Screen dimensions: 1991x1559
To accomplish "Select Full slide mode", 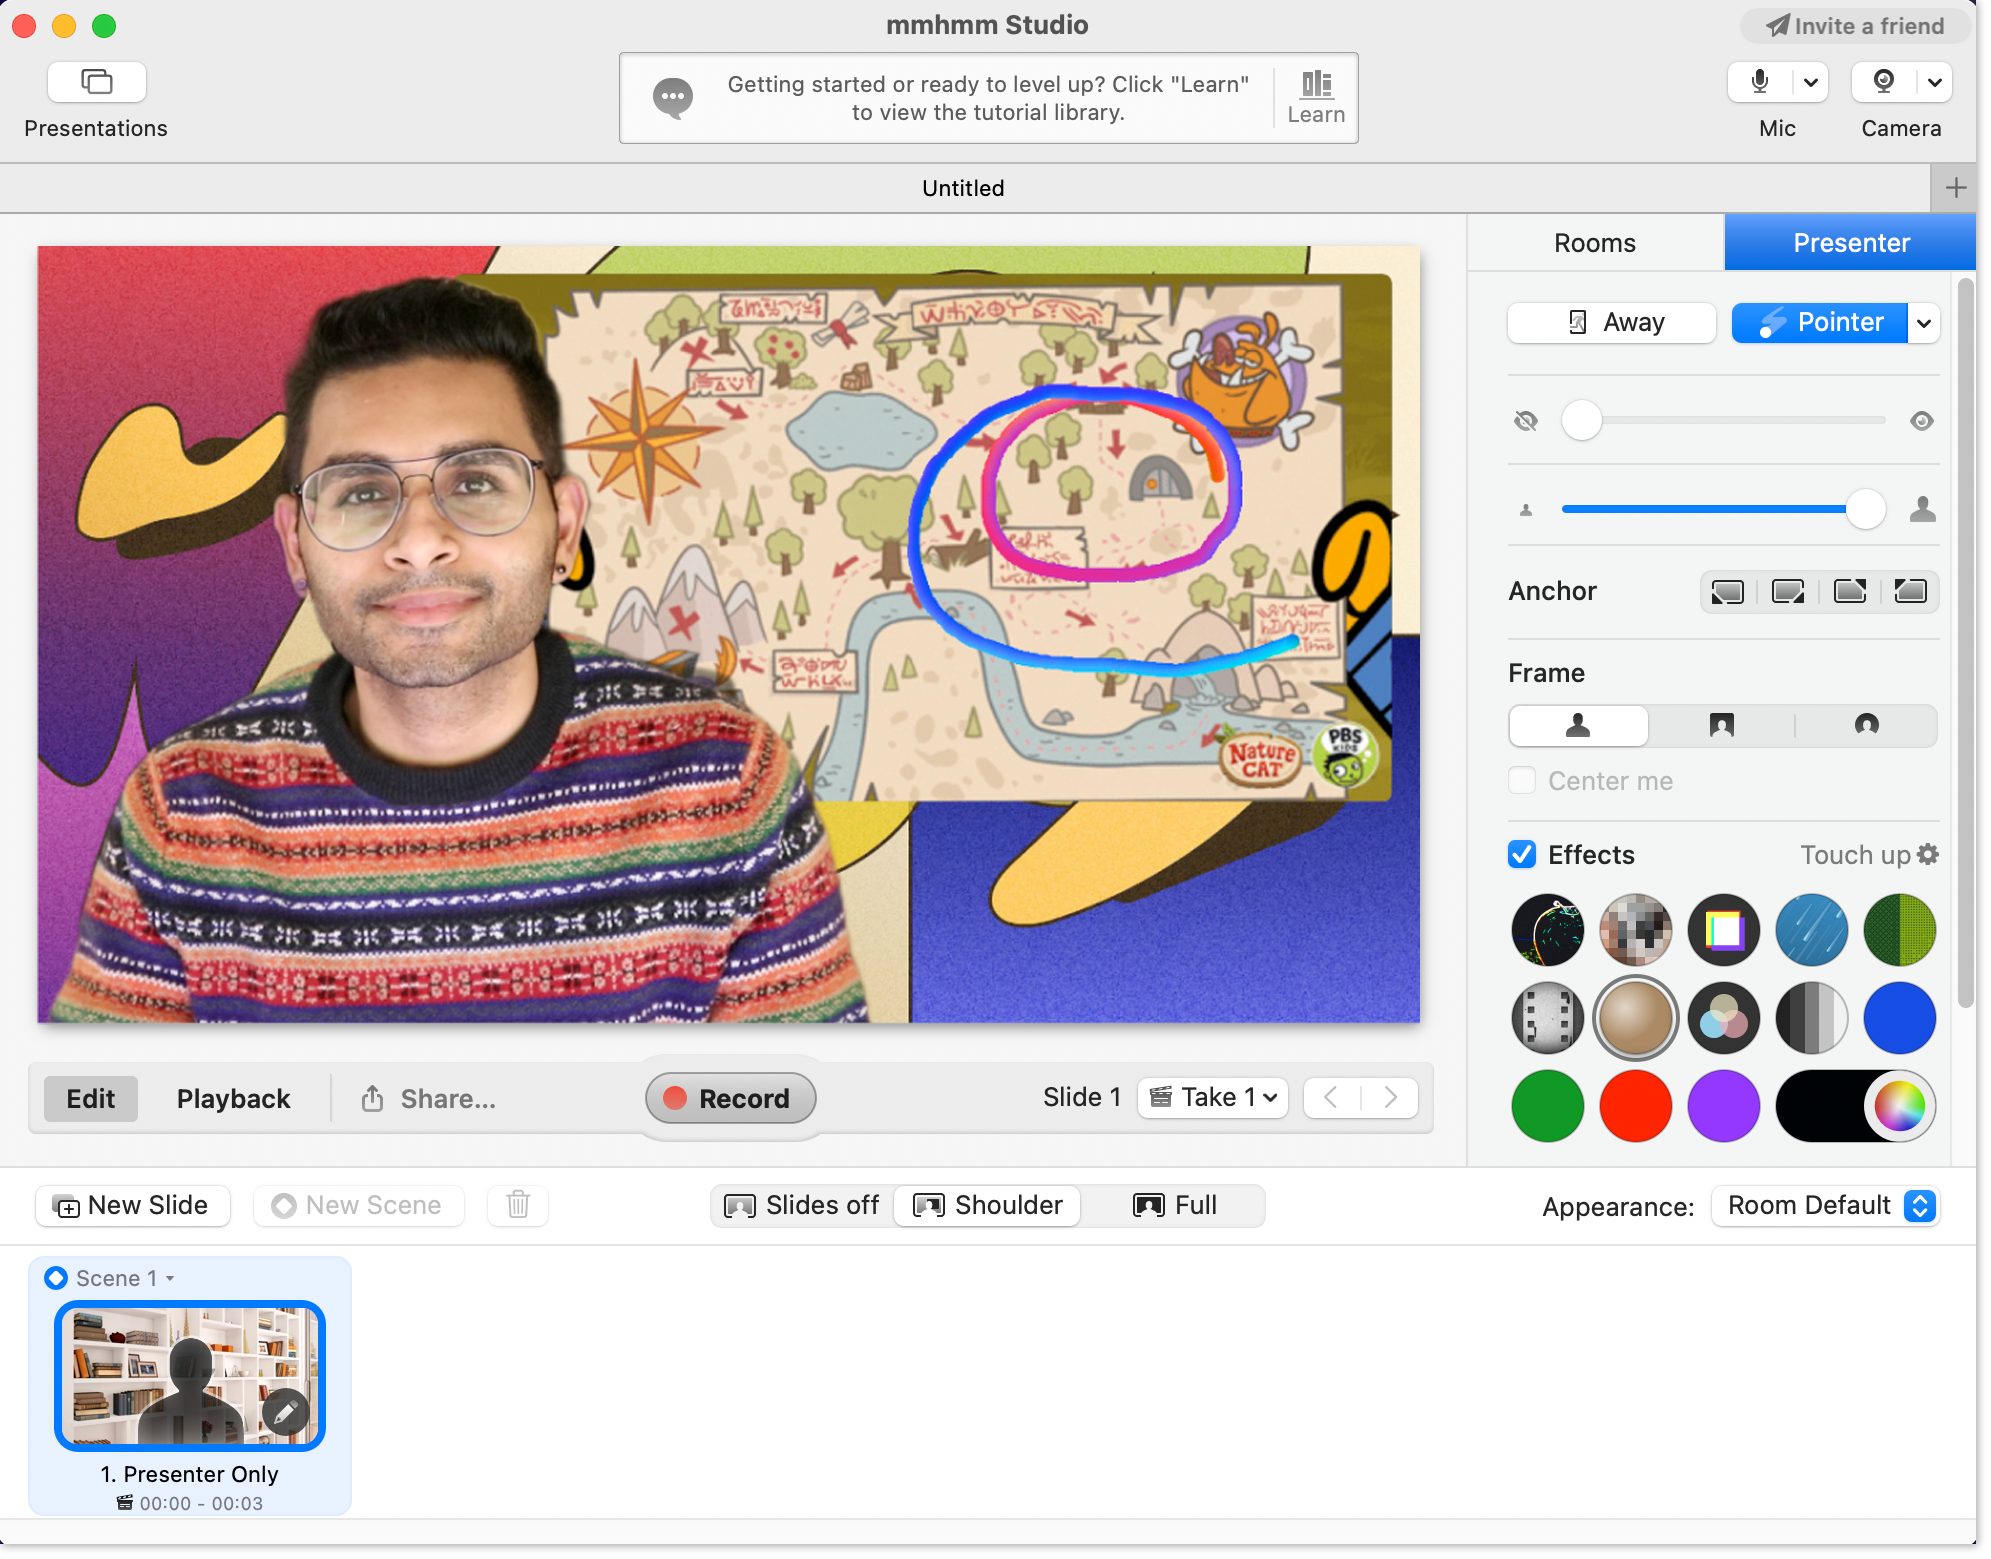I will tap(1174, 1205).
